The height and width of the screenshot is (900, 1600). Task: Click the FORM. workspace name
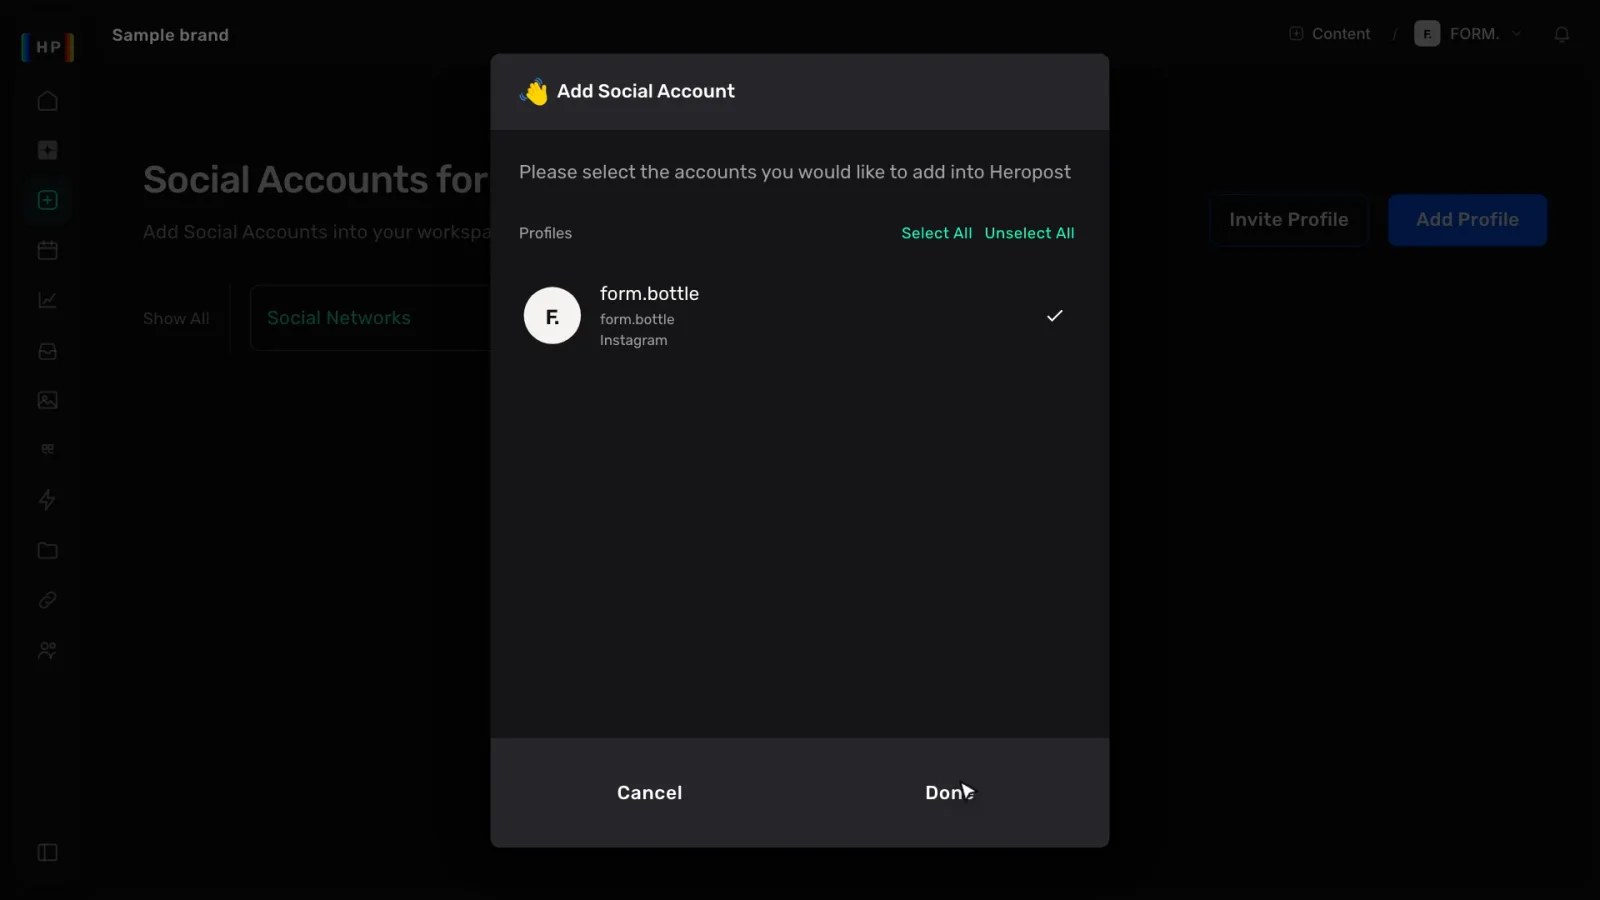pos(1474,33)
